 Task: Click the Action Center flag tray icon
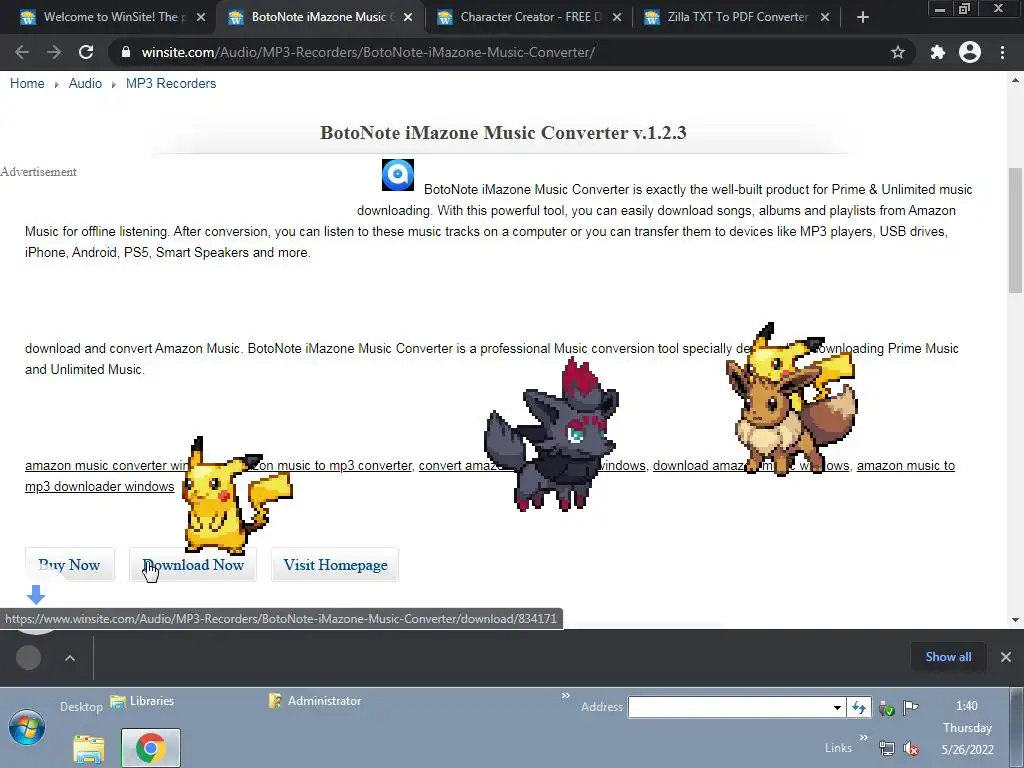[x=910, y=707]
